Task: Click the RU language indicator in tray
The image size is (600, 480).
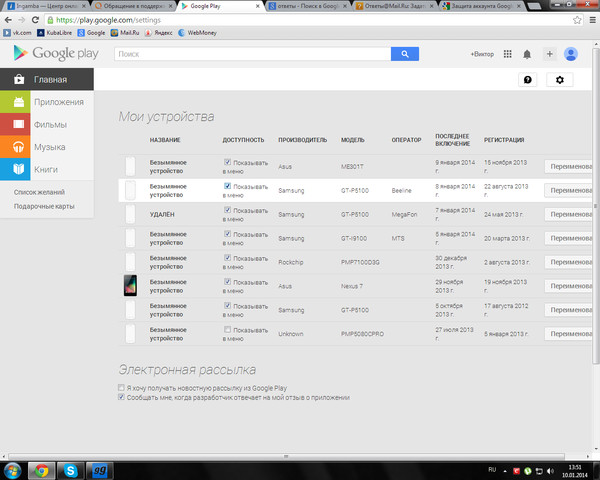Action: tap(492, 470)
